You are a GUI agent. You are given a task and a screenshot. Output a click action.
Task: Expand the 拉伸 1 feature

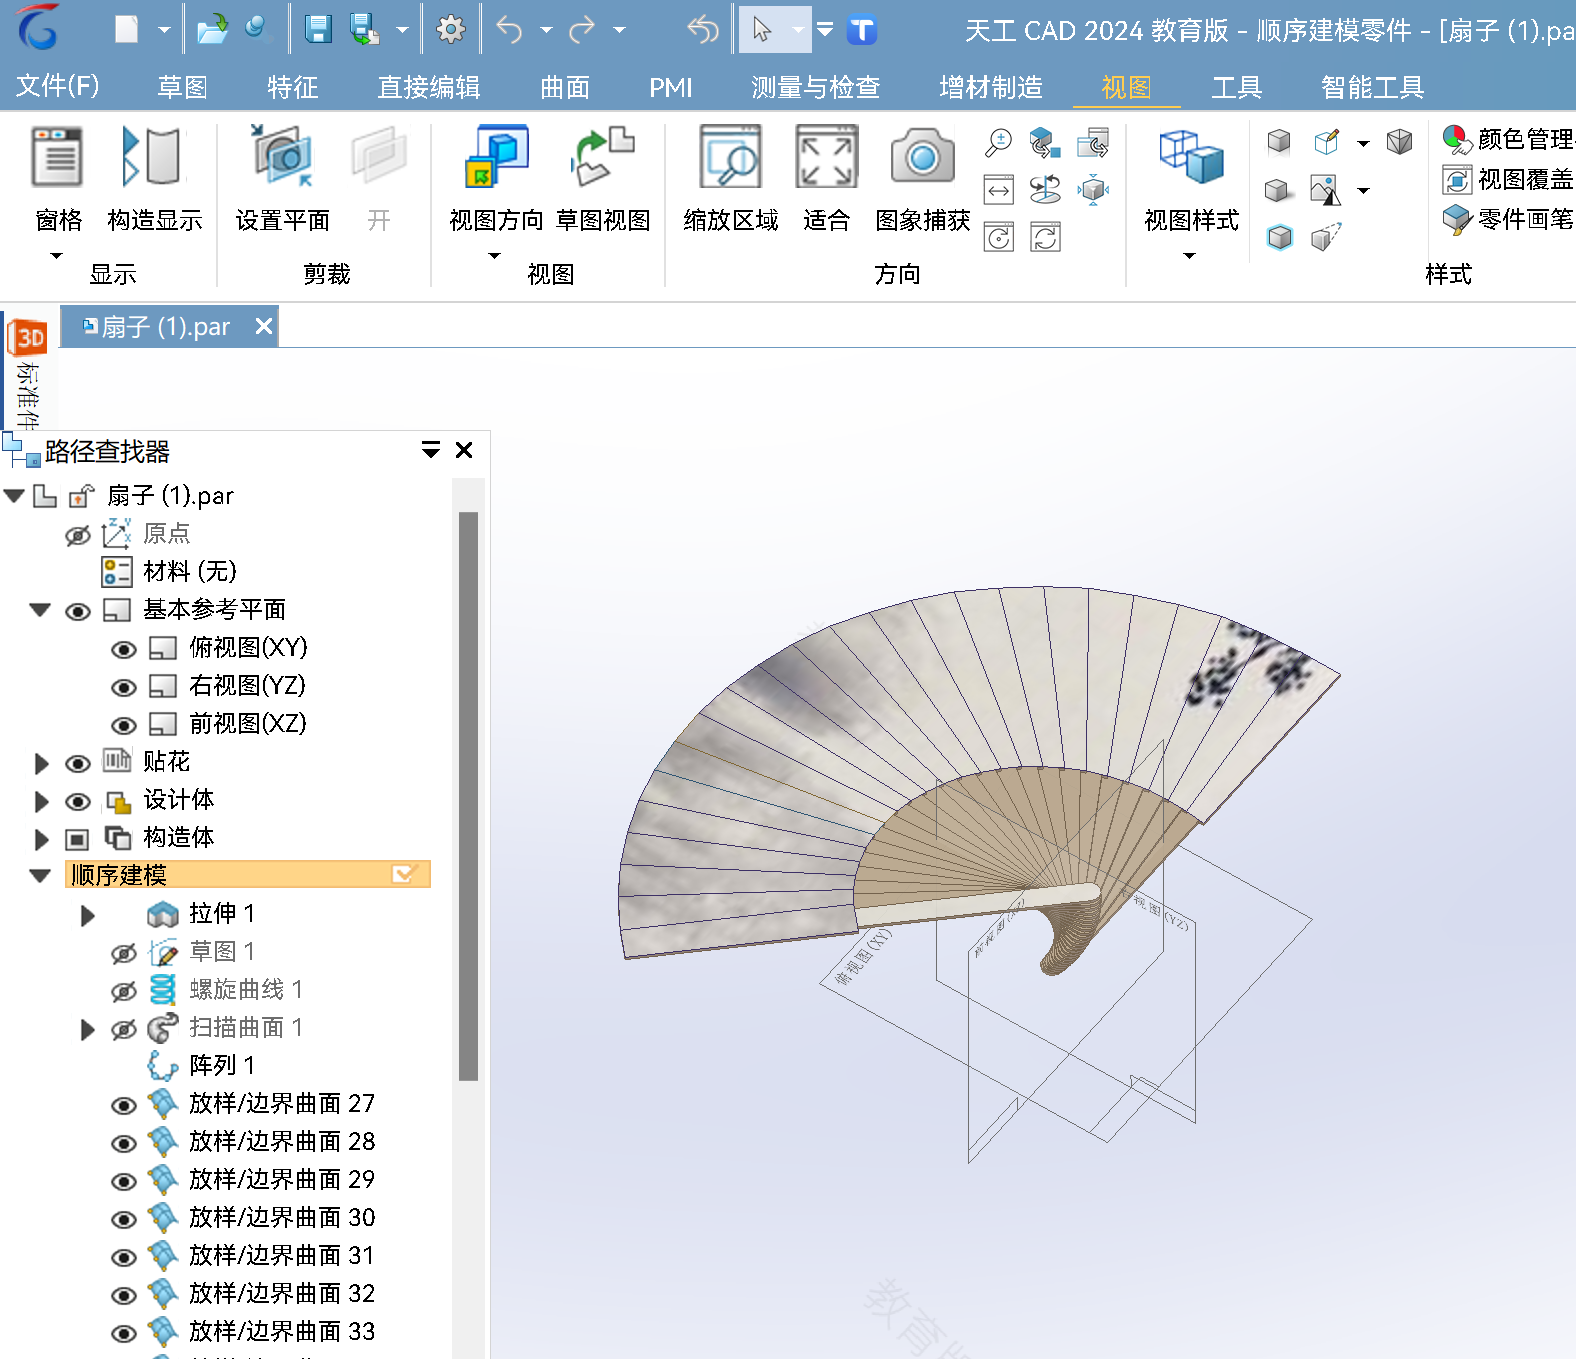point(87,915)
